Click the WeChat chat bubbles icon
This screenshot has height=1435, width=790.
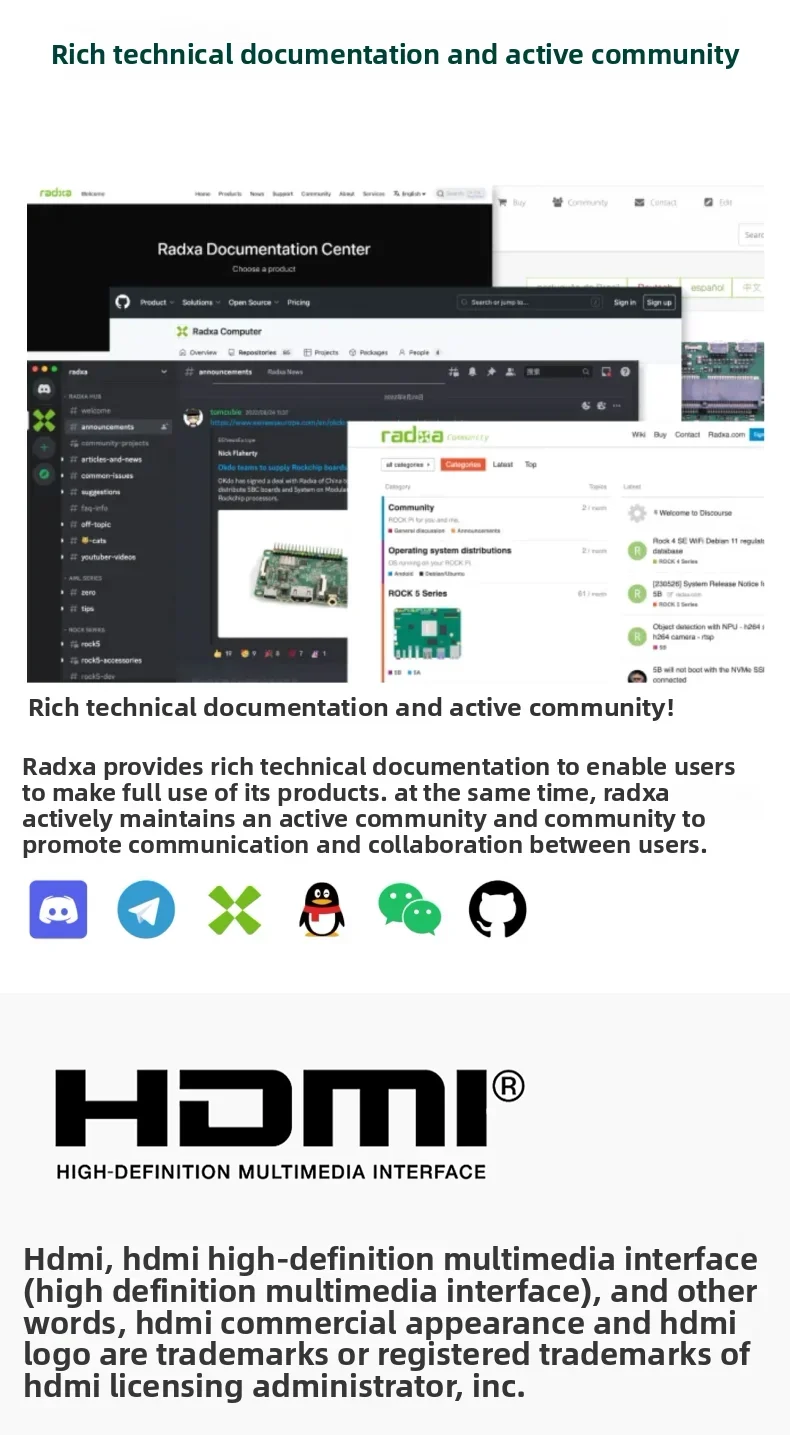410,909
